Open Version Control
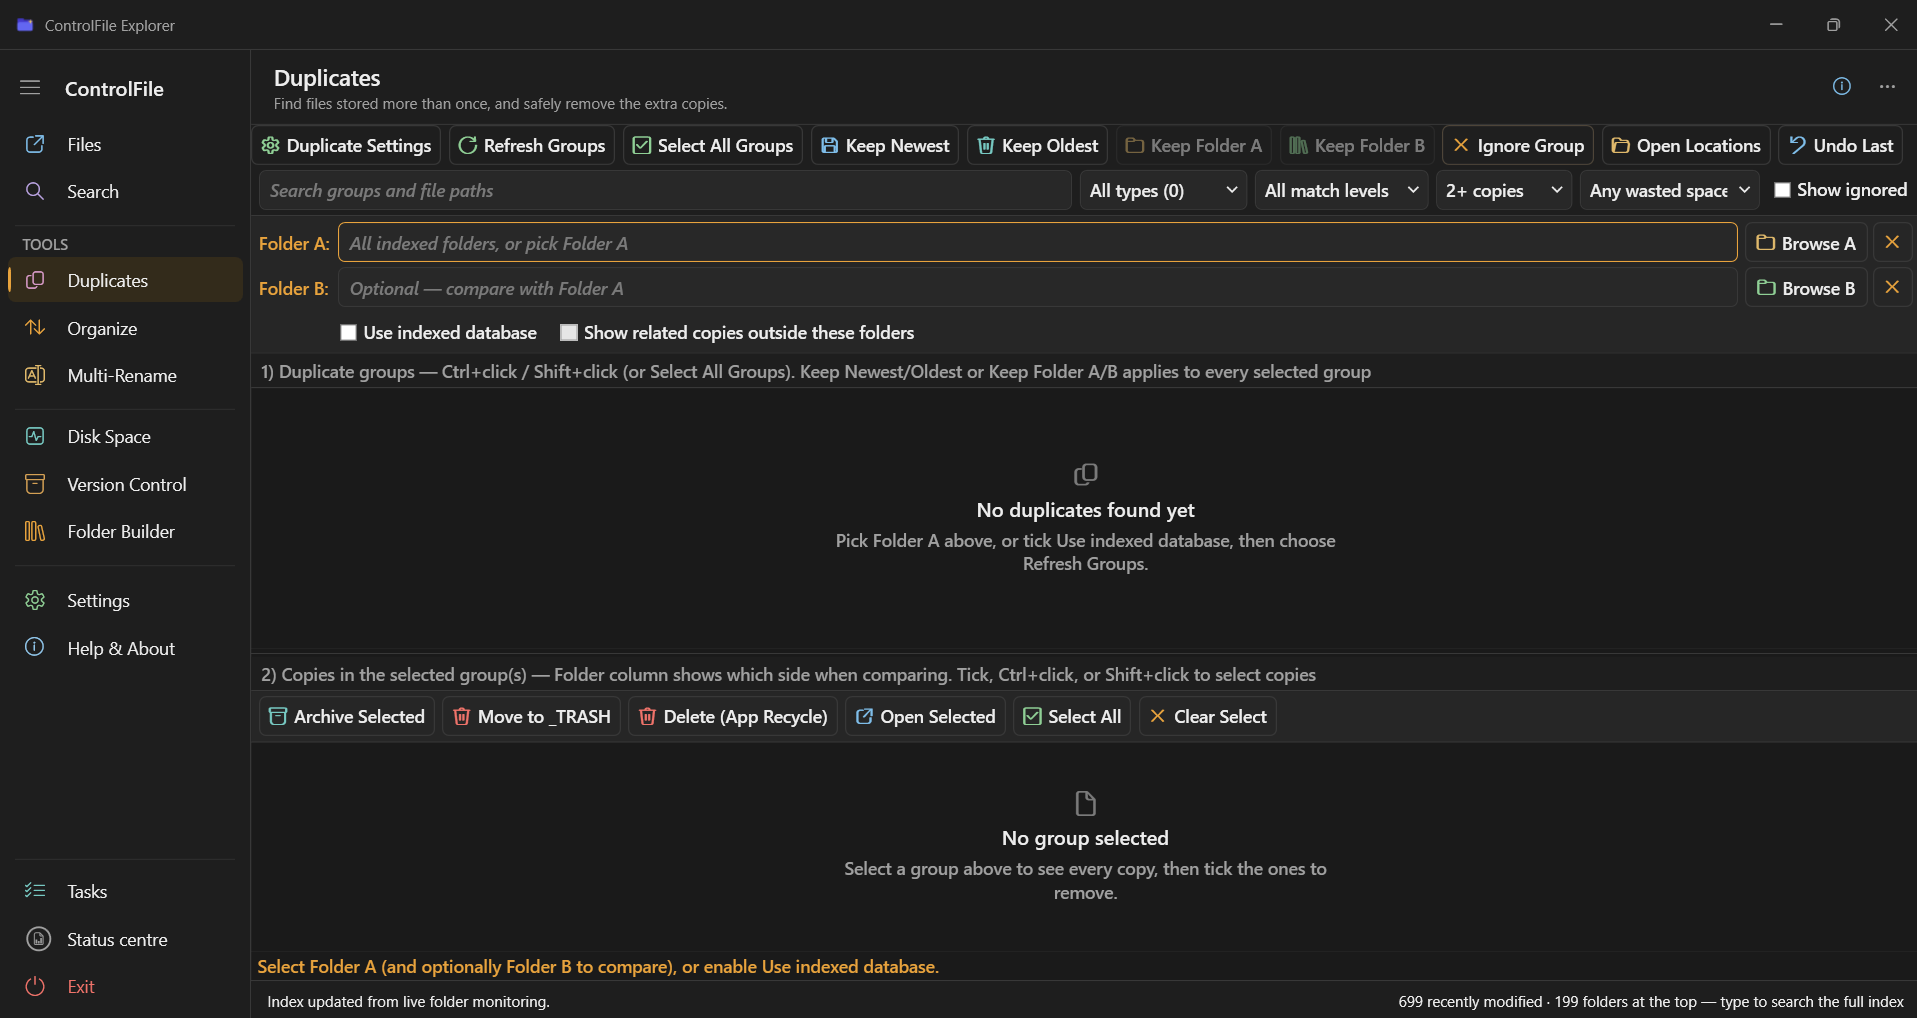The image size is (1917, 1018). [125, 485]
